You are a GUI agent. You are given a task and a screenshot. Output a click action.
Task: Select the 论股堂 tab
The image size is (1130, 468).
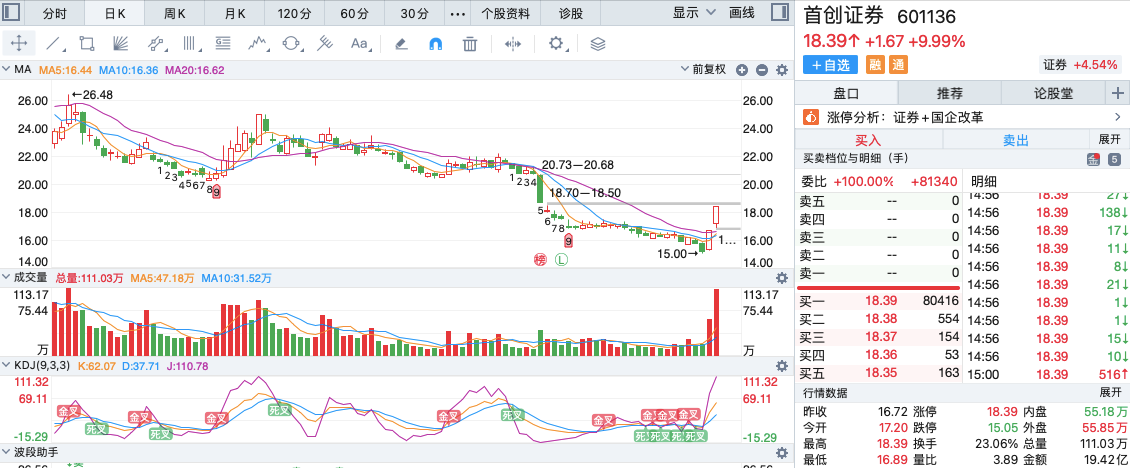pyautogui.click(x=1053, y=93)
